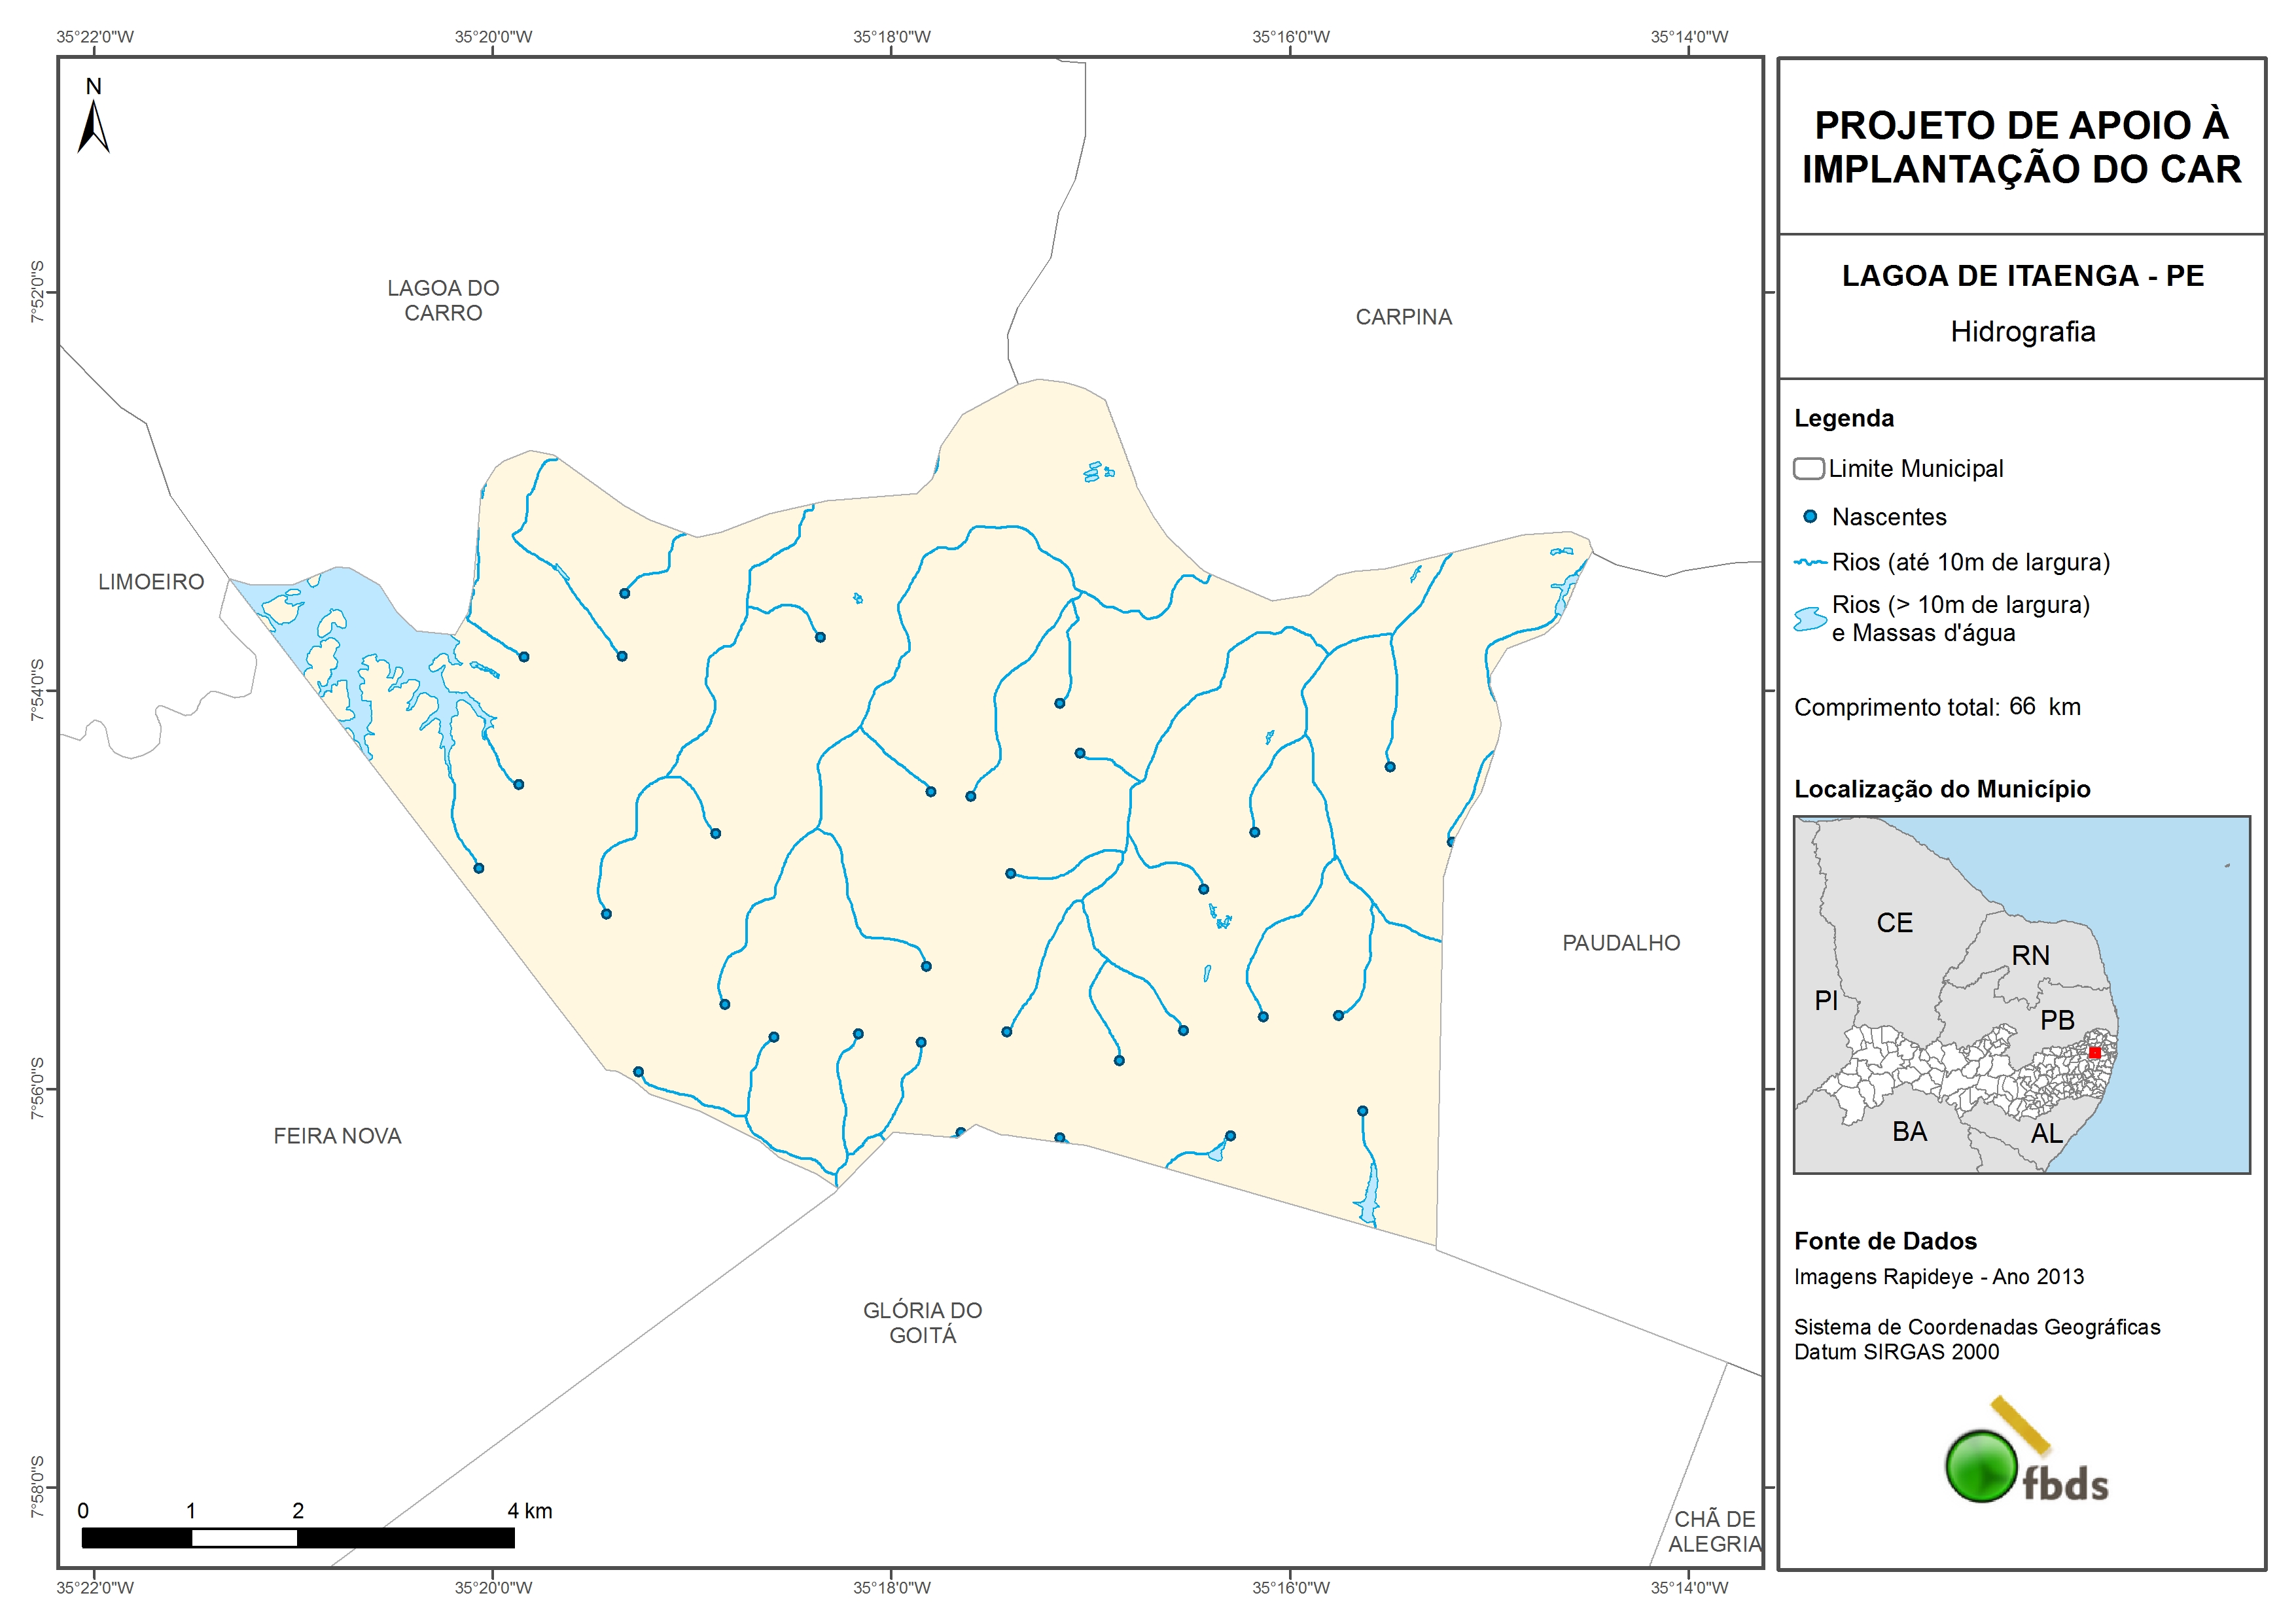Click the CE state in locator map
2296x1623 pixels.
(x=1894, y=922)
